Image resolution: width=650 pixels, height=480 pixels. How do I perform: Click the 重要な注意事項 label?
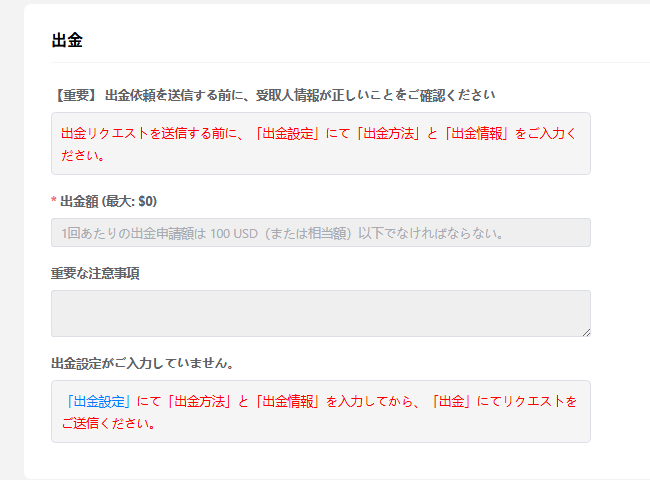coord(95,273)
